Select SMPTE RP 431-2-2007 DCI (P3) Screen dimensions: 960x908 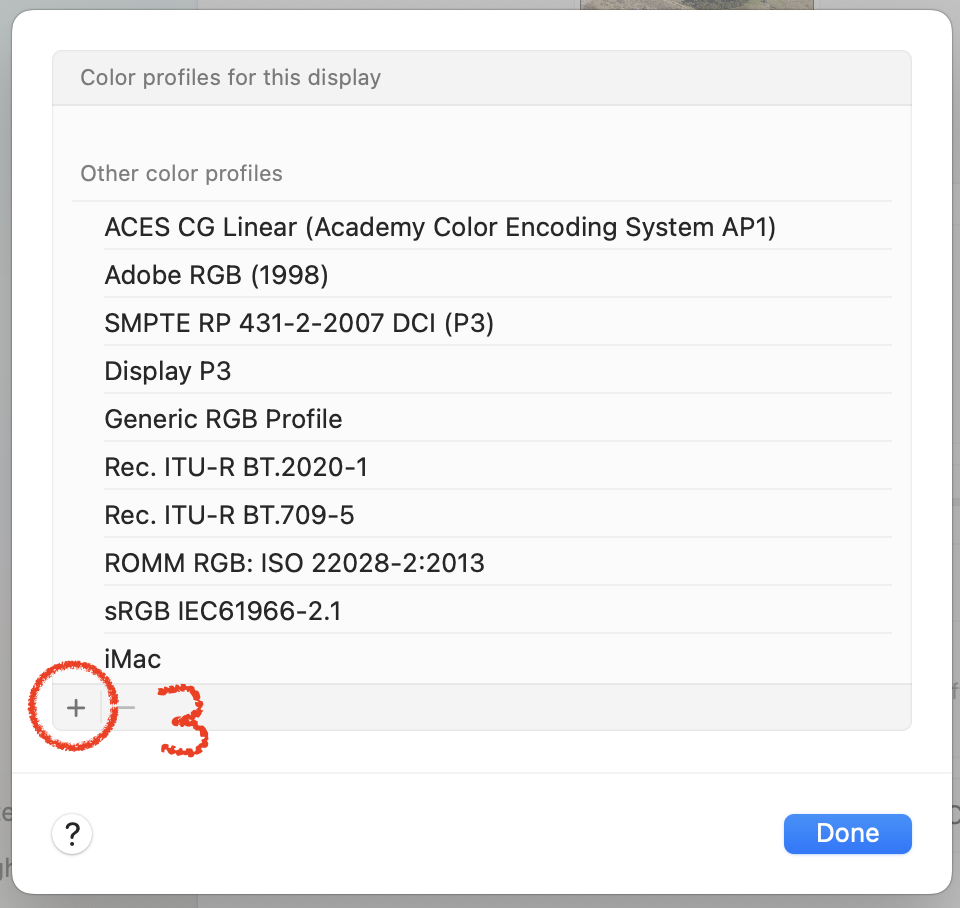tap(299, 323)
